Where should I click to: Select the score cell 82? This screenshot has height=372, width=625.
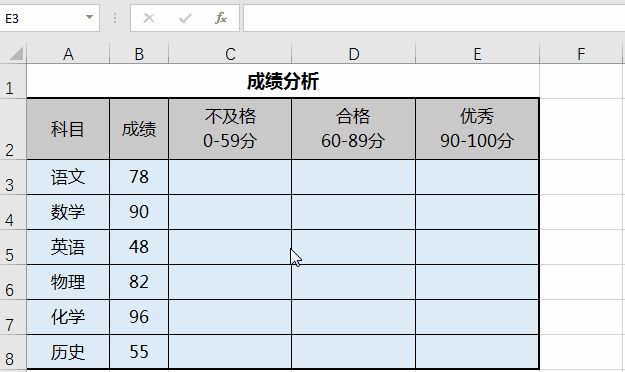(x=139, y=282)
